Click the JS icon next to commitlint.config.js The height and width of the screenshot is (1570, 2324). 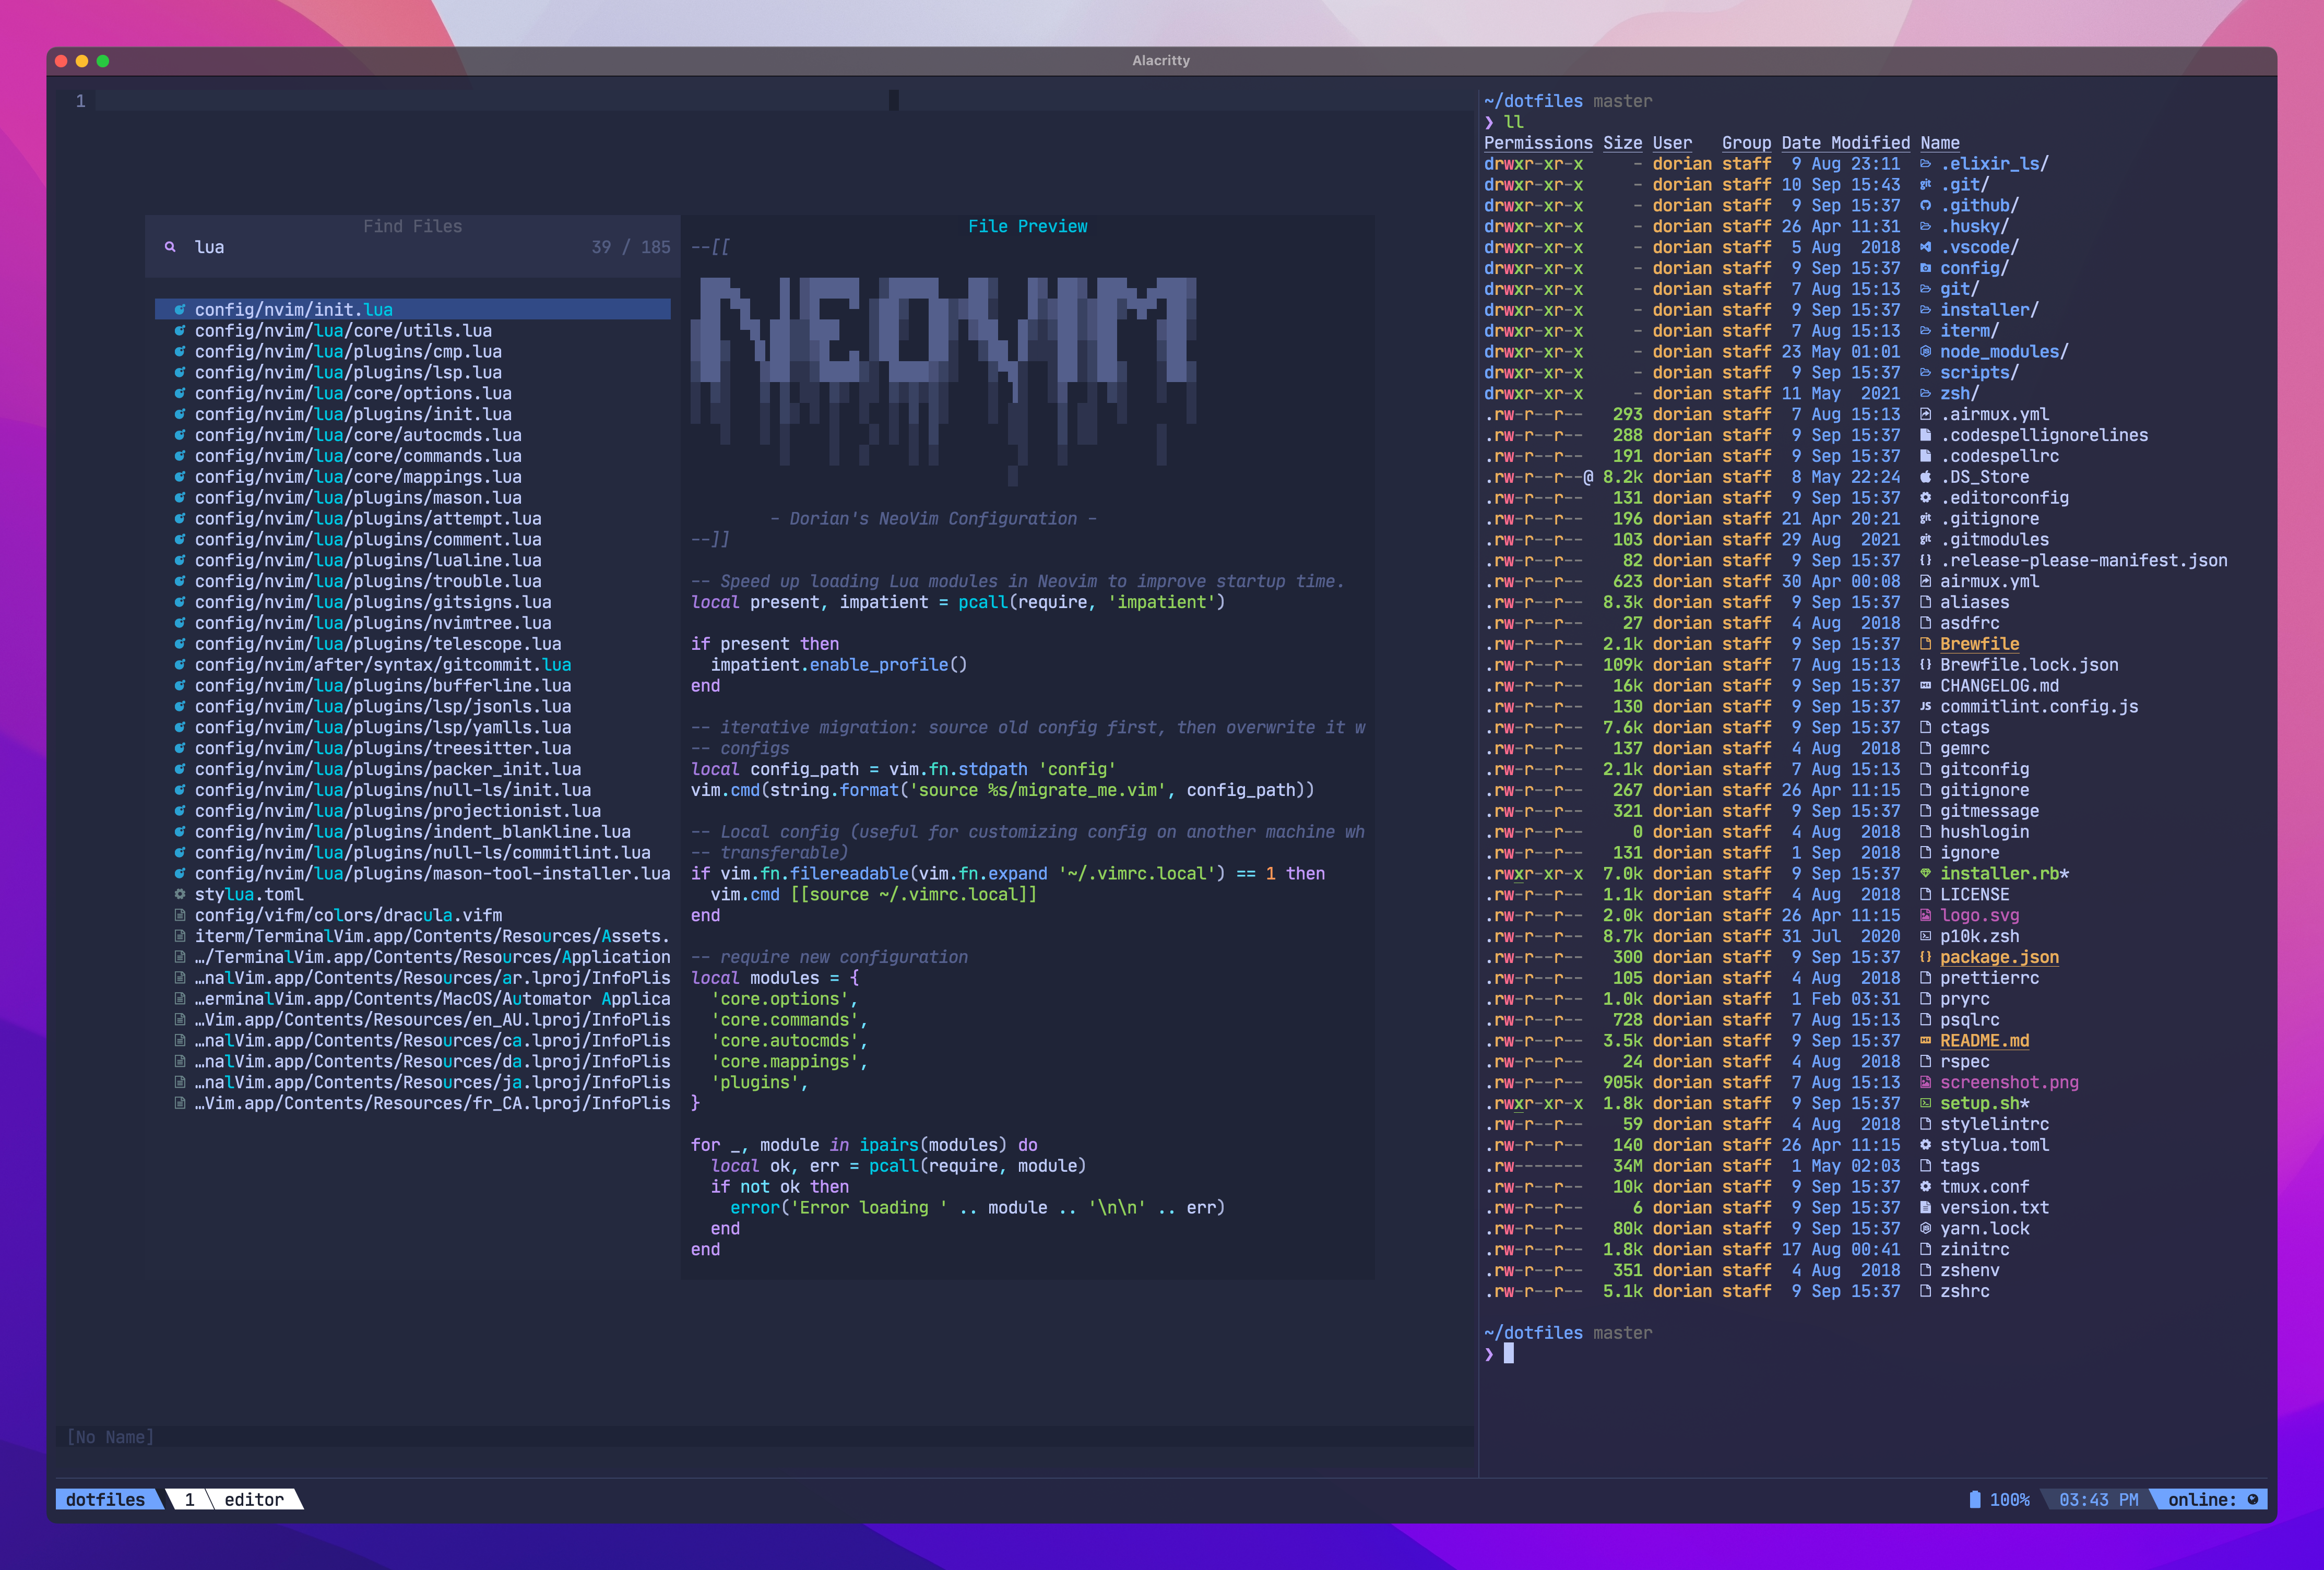click(1925, 707)
